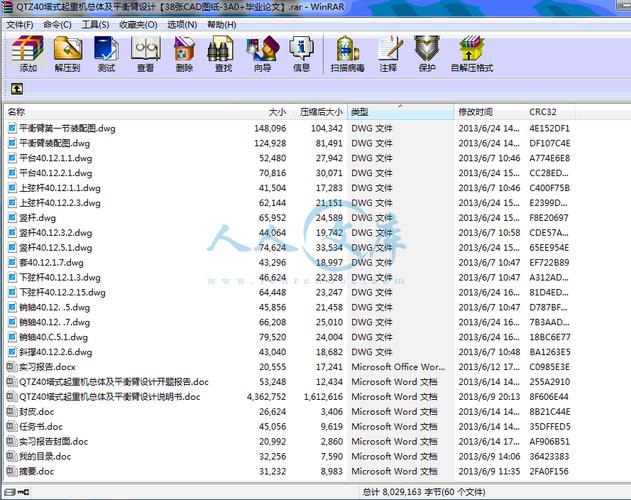Click status bar total 8,029,163 bytes text
Viewport: 631px width, 500px height.
(424, 492)
